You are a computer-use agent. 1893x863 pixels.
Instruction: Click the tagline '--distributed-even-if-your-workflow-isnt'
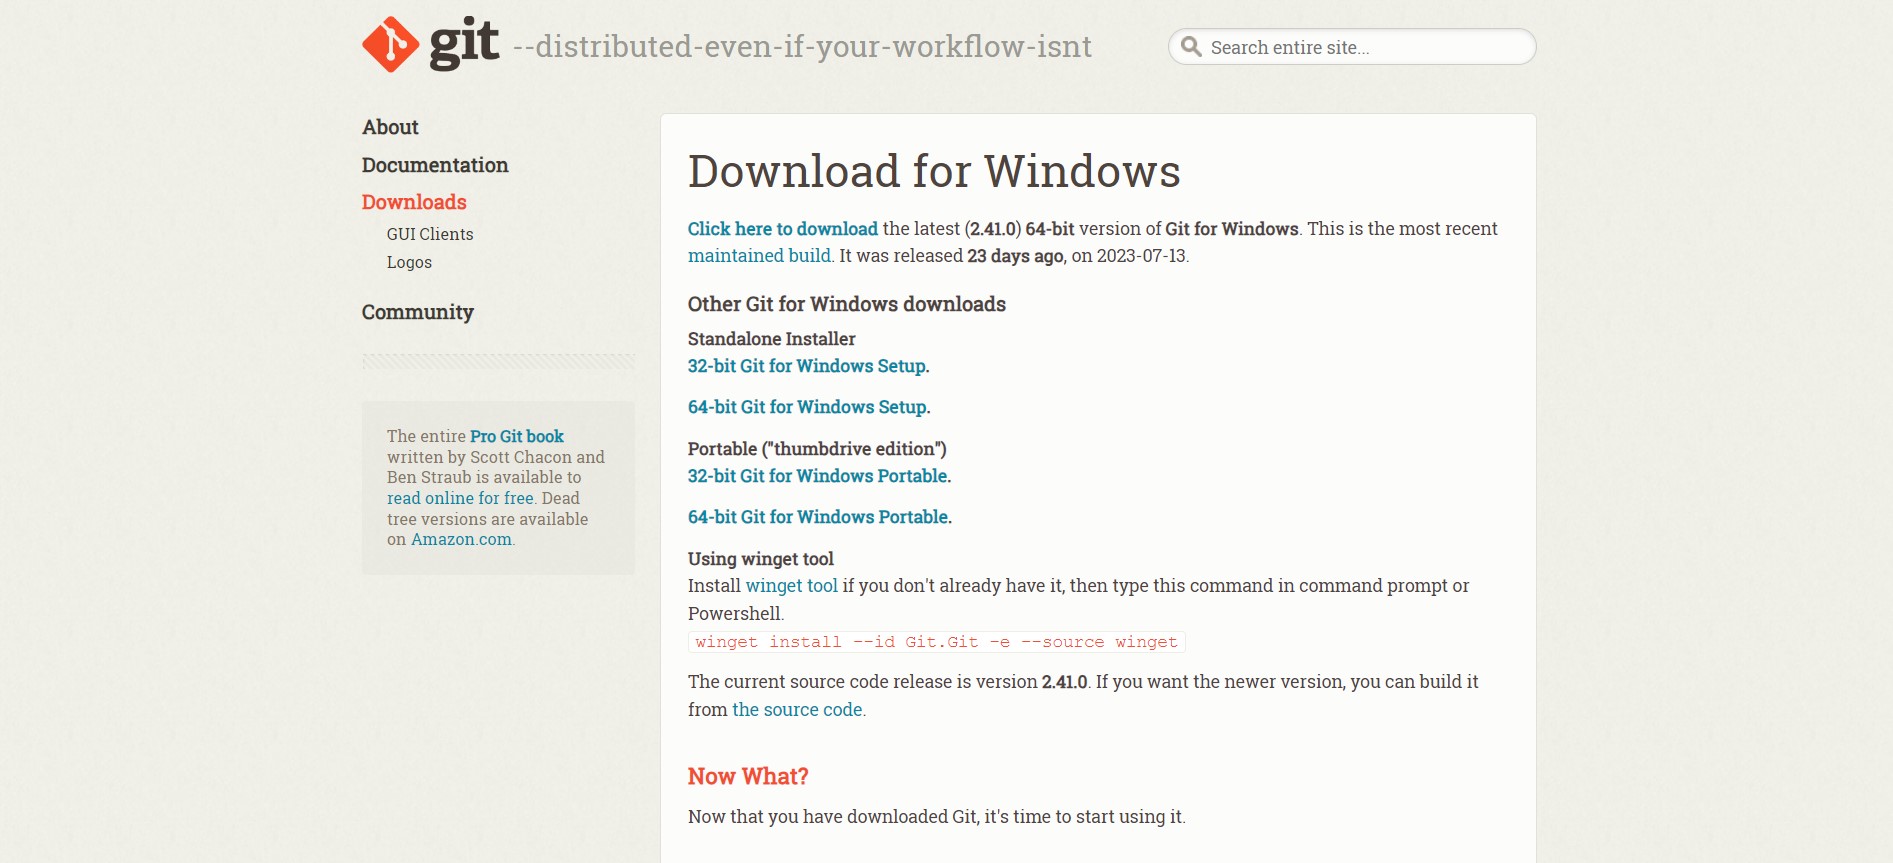tap(802, 47)
